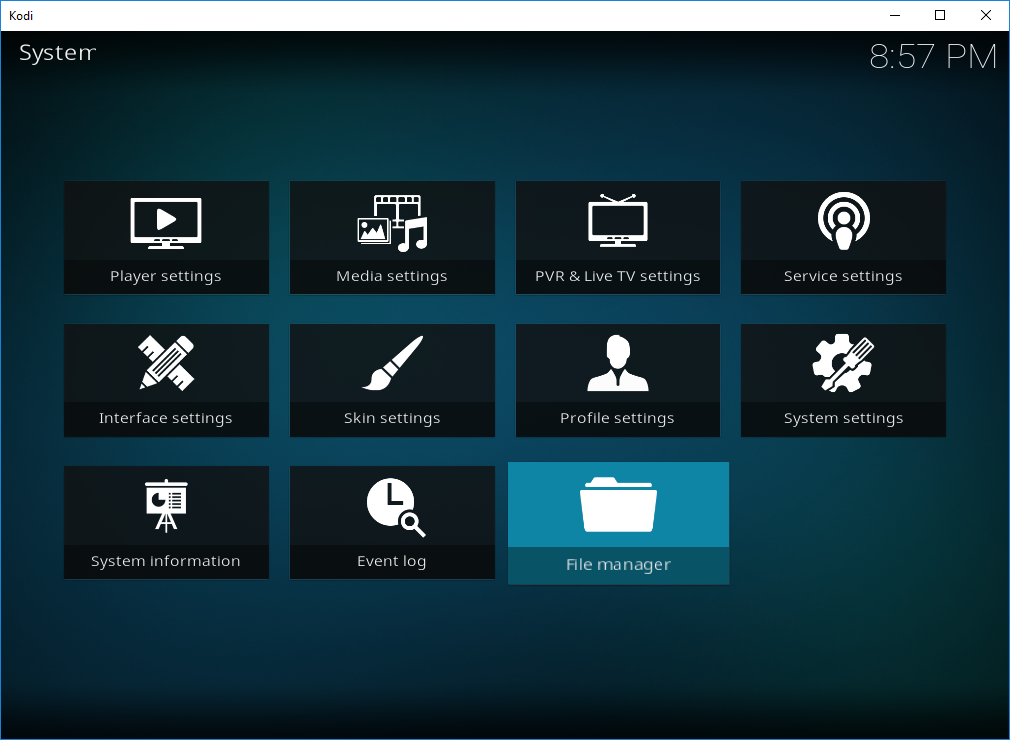Click the Event log clock and magnifier icon
This screenshot has height=740, width=1010.
tap(395, 508)
